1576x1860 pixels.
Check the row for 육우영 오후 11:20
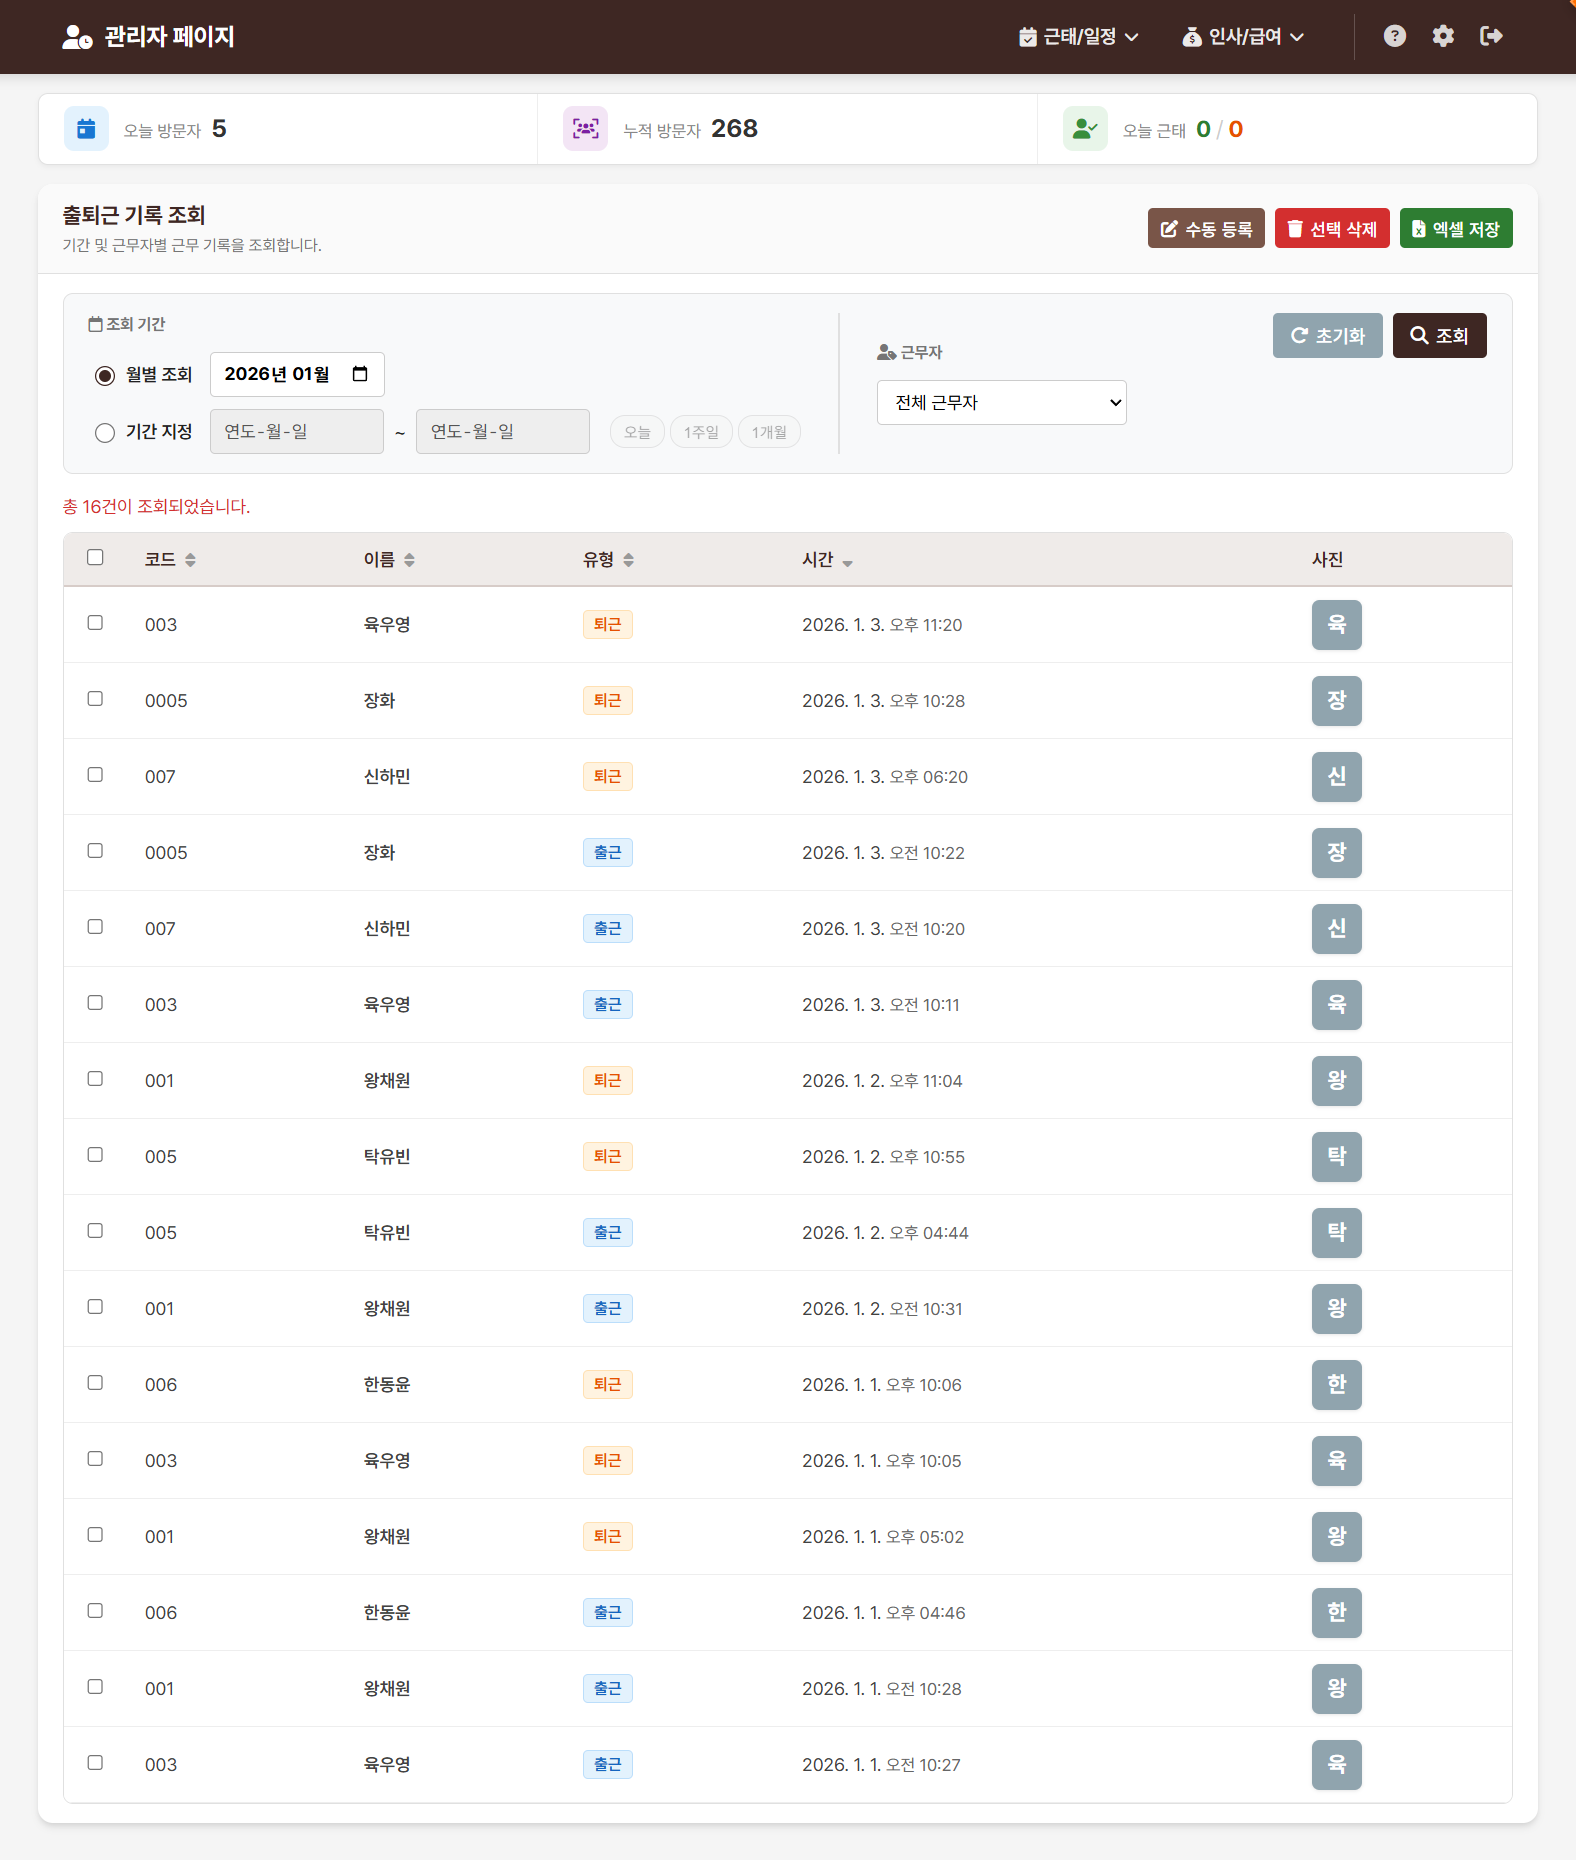click(x=95, y=622)
